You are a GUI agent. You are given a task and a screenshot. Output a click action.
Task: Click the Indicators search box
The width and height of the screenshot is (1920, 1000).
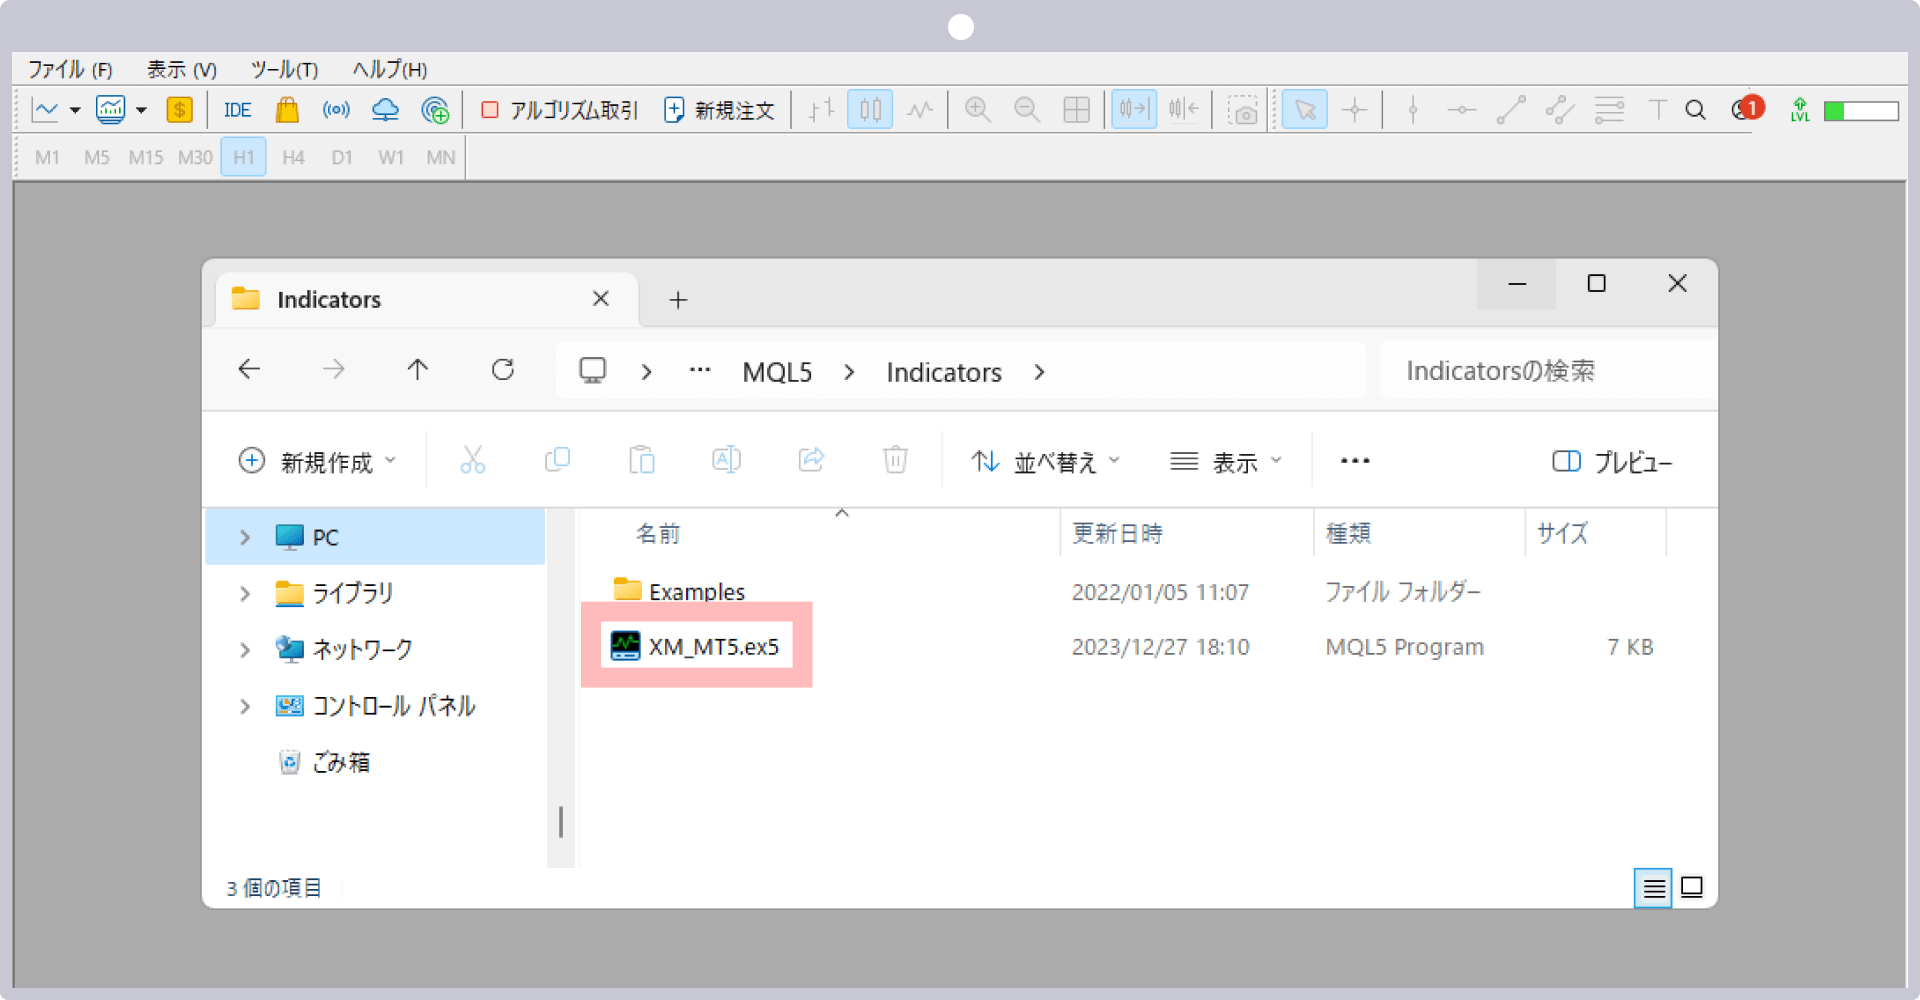[1548, 371]
